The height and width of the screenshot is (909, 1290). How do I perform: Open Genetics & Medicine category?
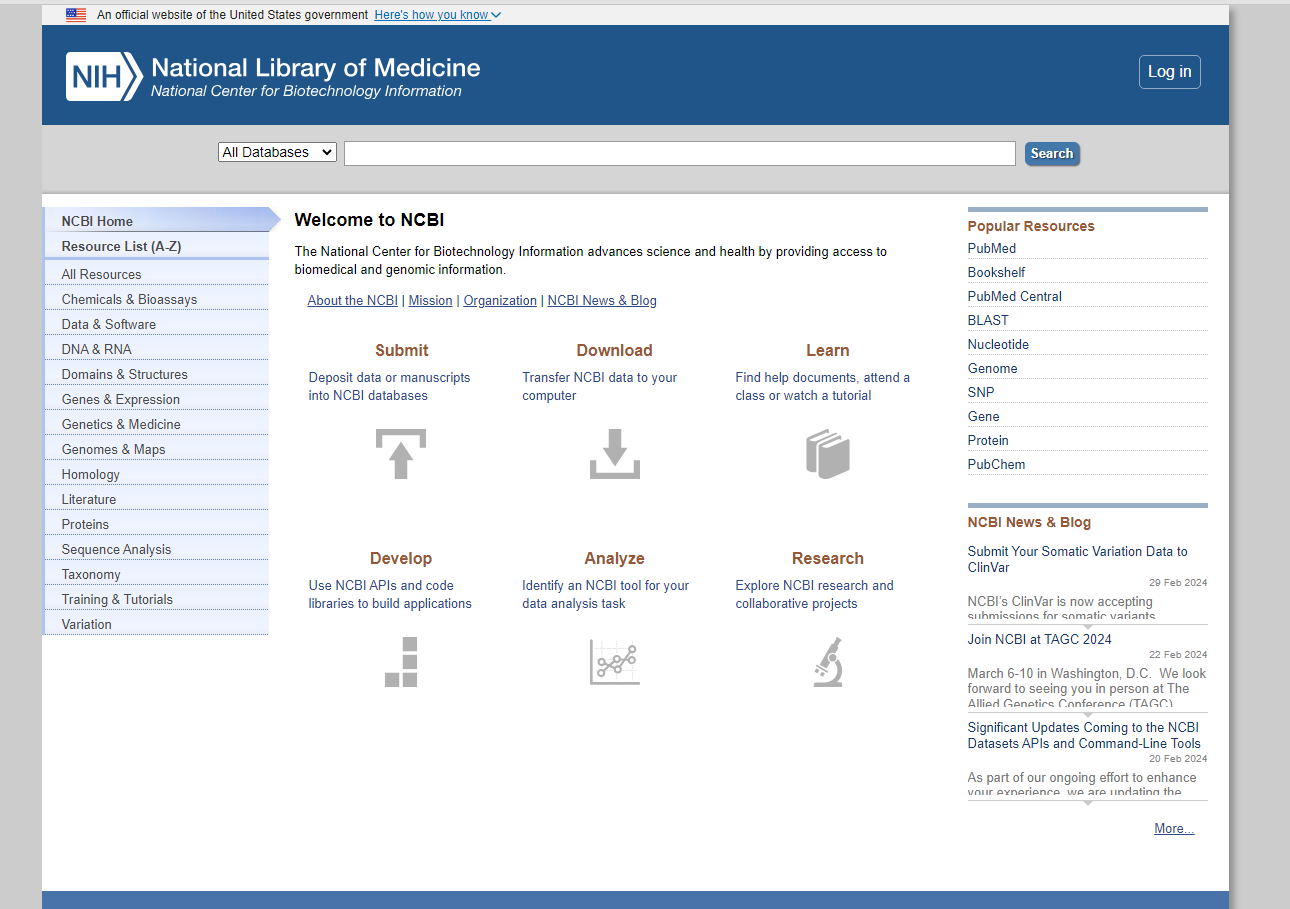pos(157,424)
